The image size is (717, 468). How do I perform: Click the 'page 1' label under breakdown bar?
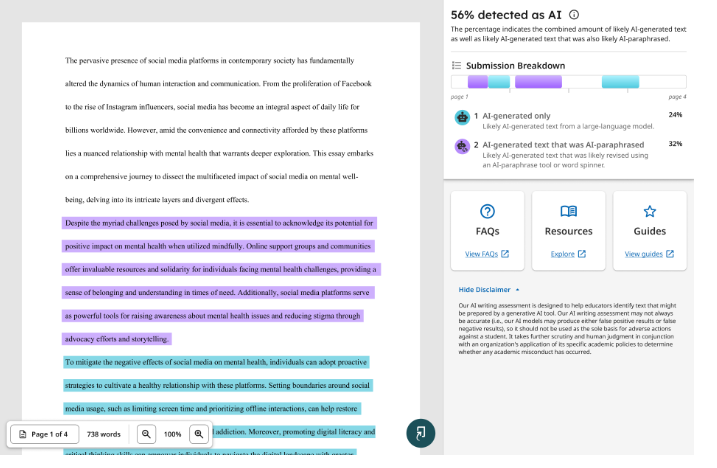point(460,97)
